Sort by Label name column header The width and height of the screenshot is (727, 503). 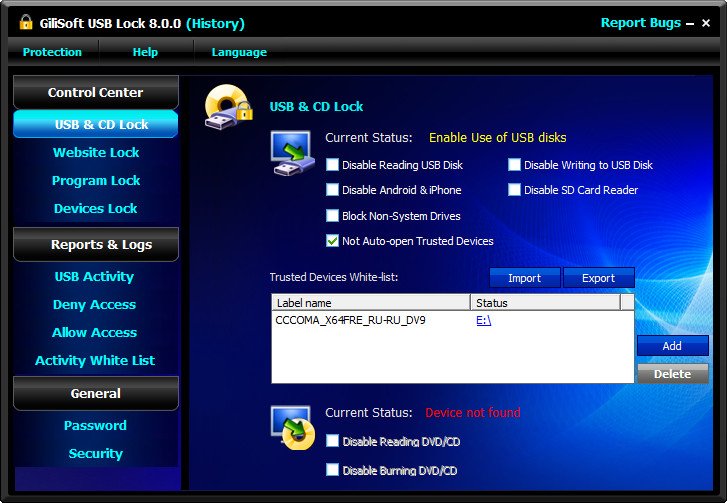(371, 303)
